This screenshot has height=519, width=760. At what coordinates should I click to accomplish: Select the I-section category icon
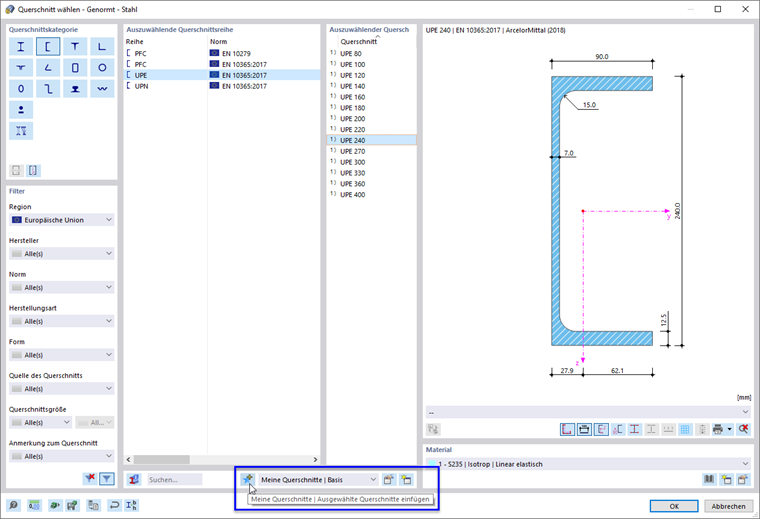tap(21, 47)
